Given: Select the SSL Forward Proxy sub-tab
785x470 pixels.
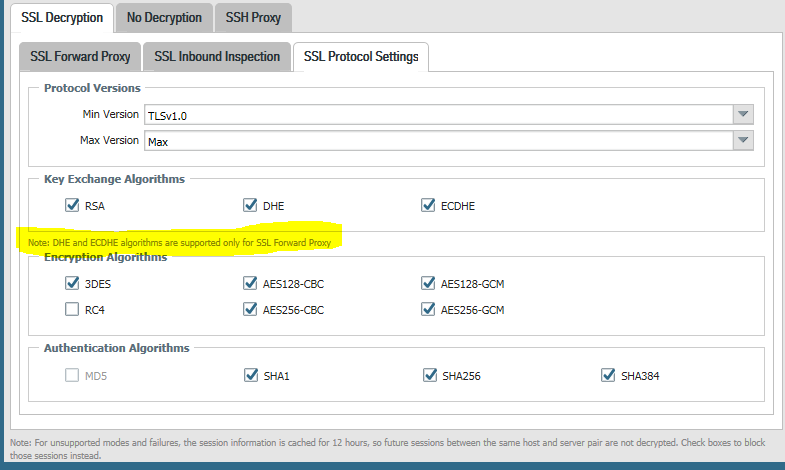Looking at the screenshot, I should [x=80, y=57].
